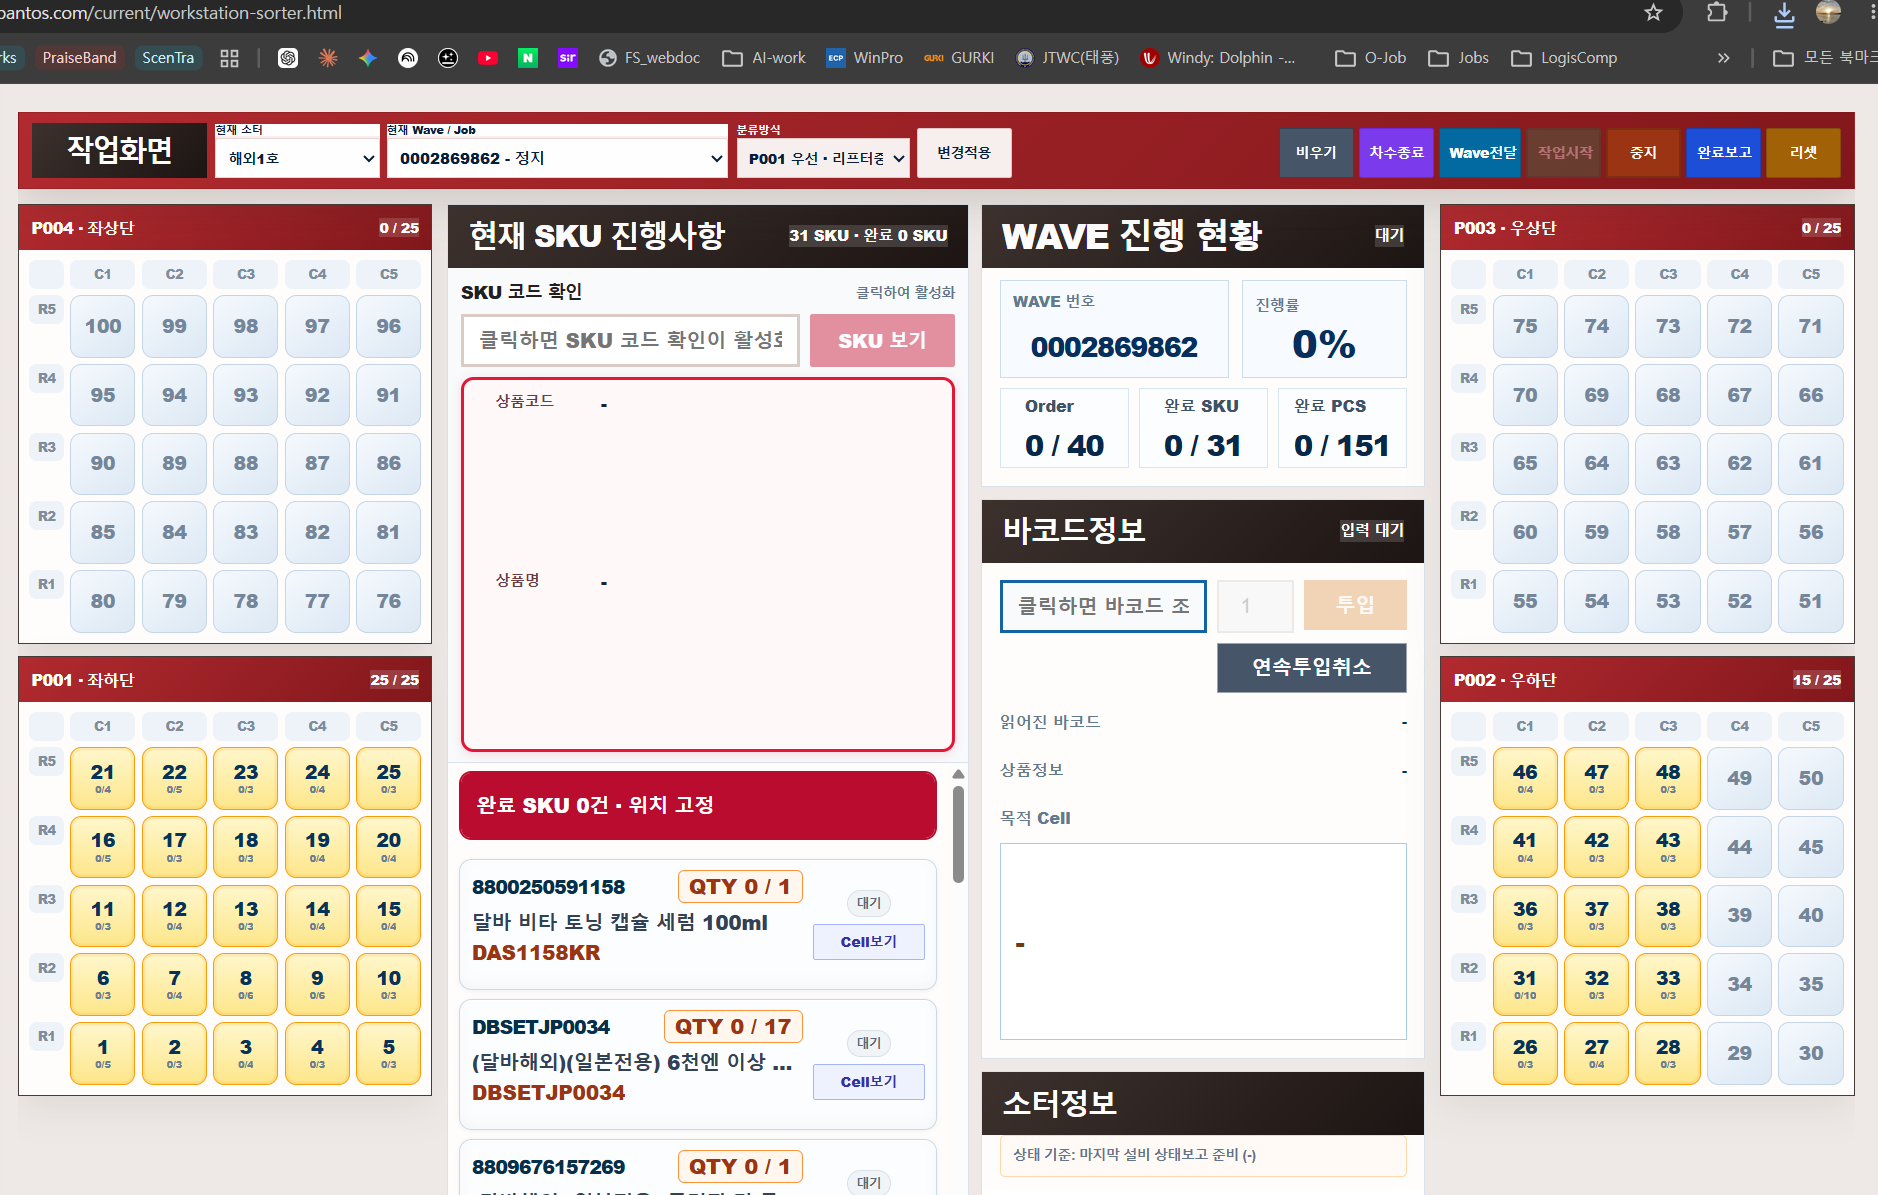This screenshot has width=1878, height=1195.
Task: Open the FS_webdoc bookmark
Action: pyautogui.click(x=650, y=58)
